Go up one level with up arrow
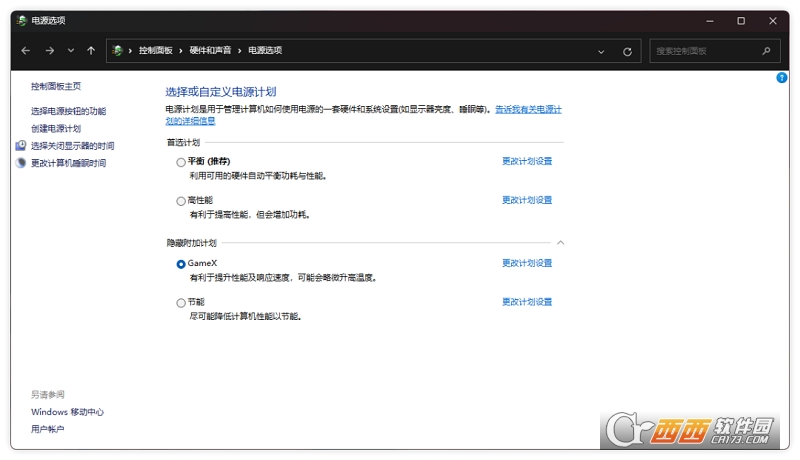Viewport: 800px width, 460px height. (x=91, y=50)
